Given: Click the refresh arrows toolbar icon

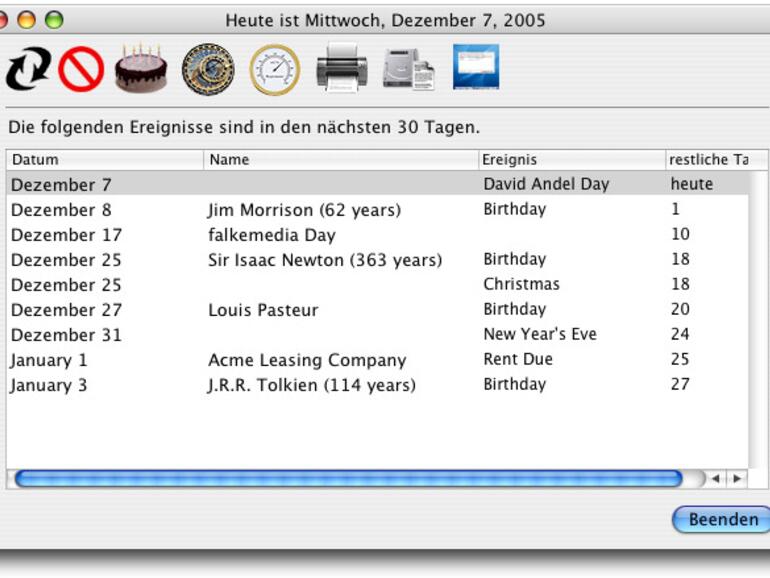Looking at the screenshot, I should [x=27, y=71].
